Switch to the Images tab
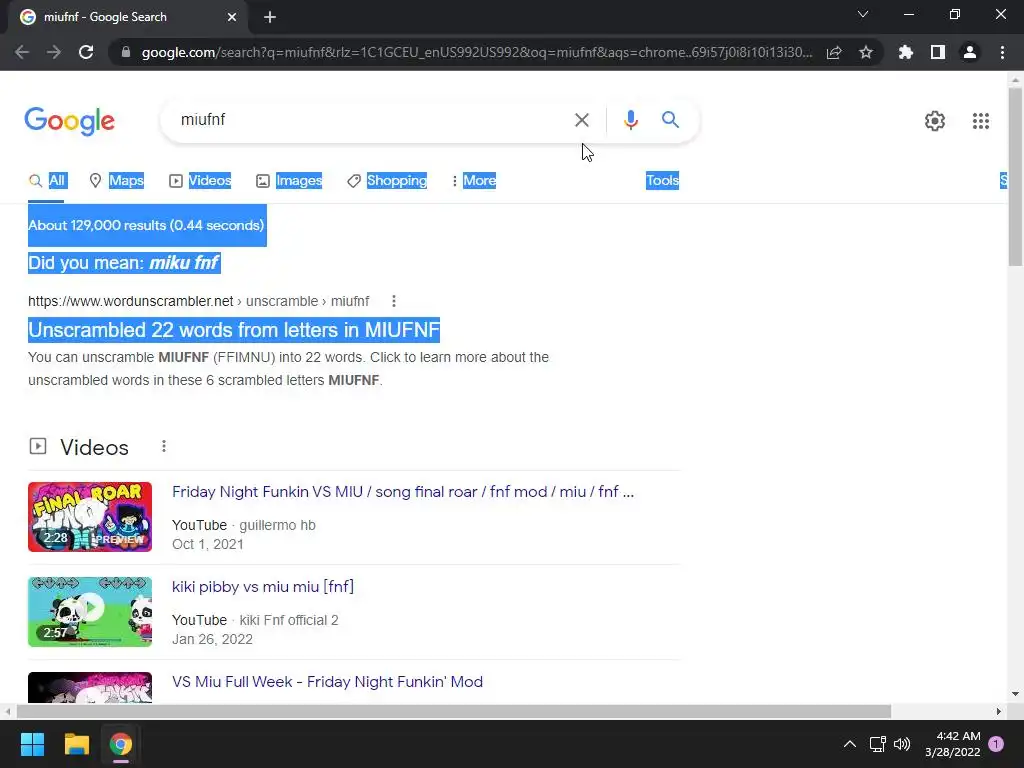 [289, 181]
